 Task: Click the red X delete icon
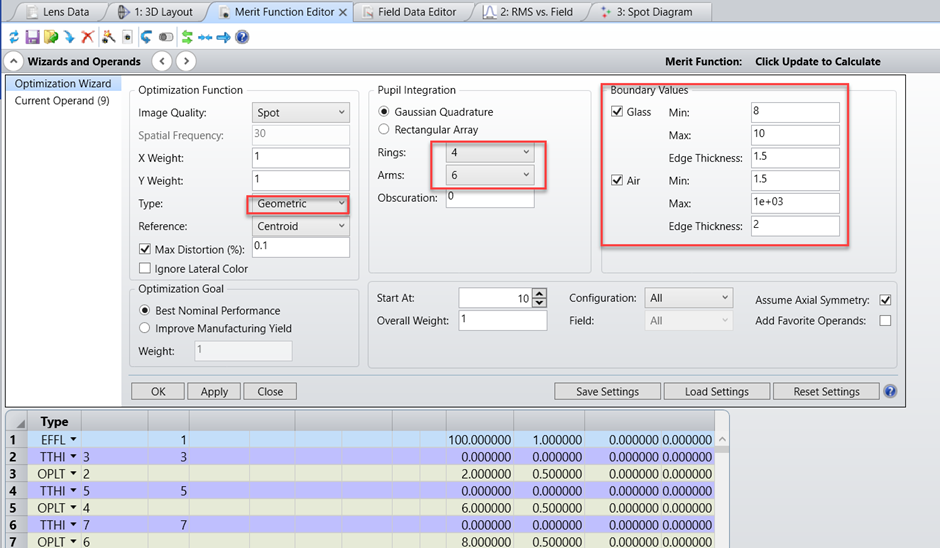pos(87,37)
